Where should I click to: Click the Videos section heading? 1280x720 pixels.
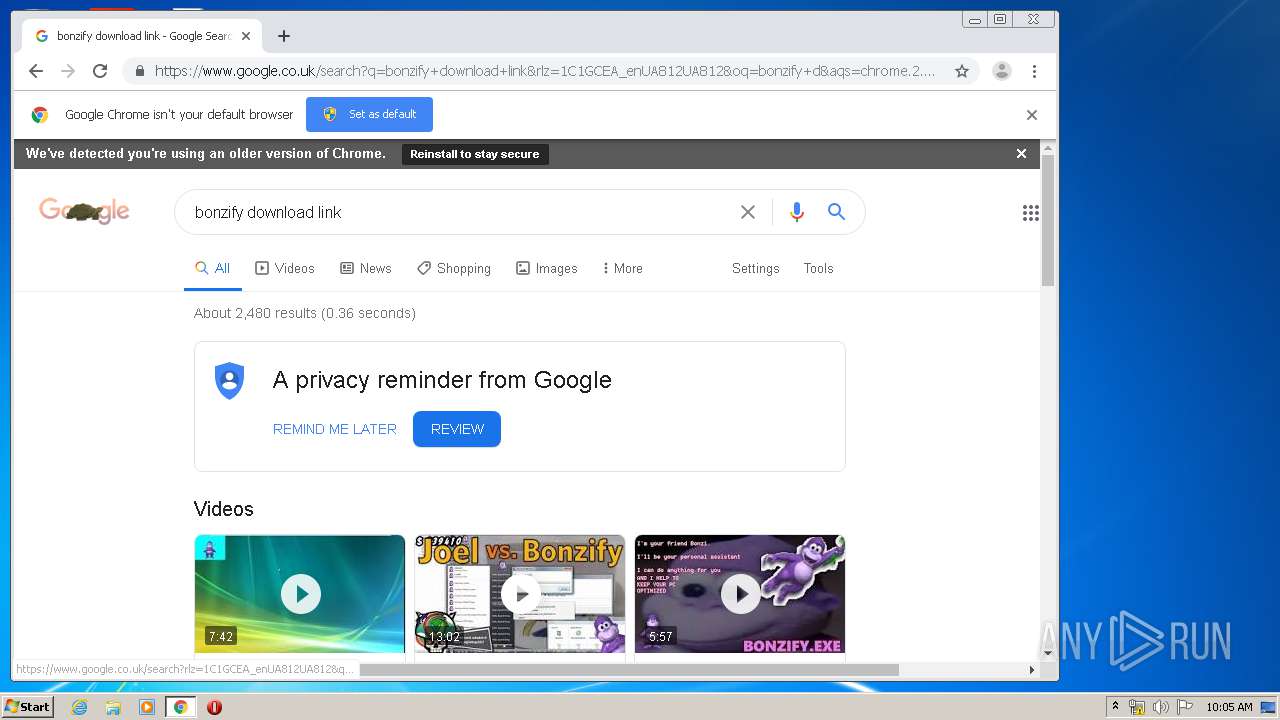(x=224, y=509)
